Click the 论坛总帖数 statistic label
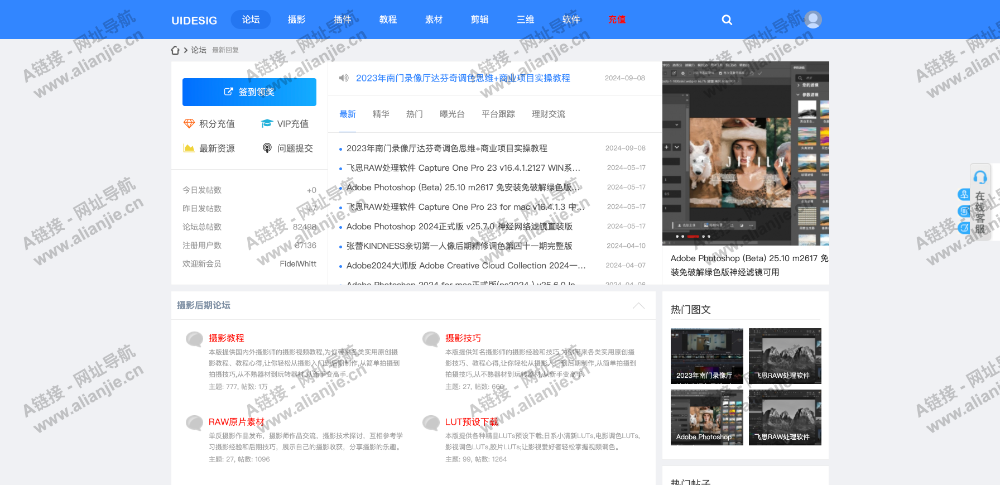This screenshot has width=1000, height=485. (202, 227)
